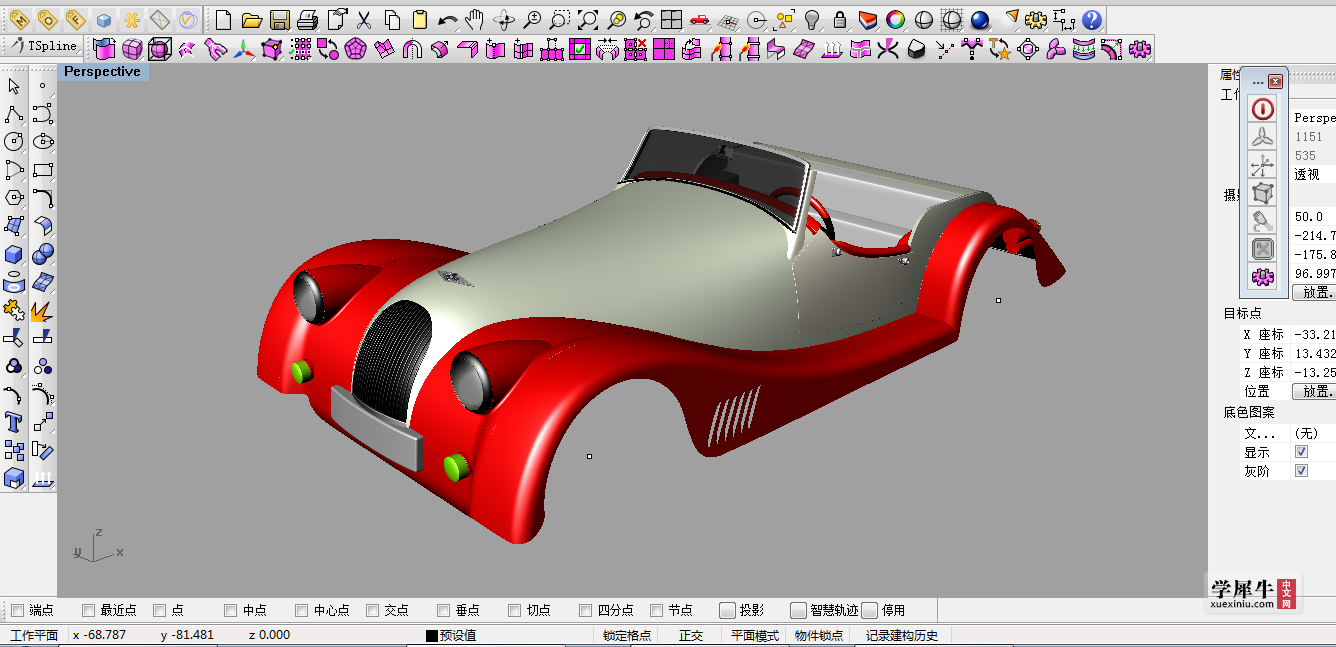The image size is (1336, 647).
Task: Click the X 座标 value -33.21
Action: coord(1314,335)
